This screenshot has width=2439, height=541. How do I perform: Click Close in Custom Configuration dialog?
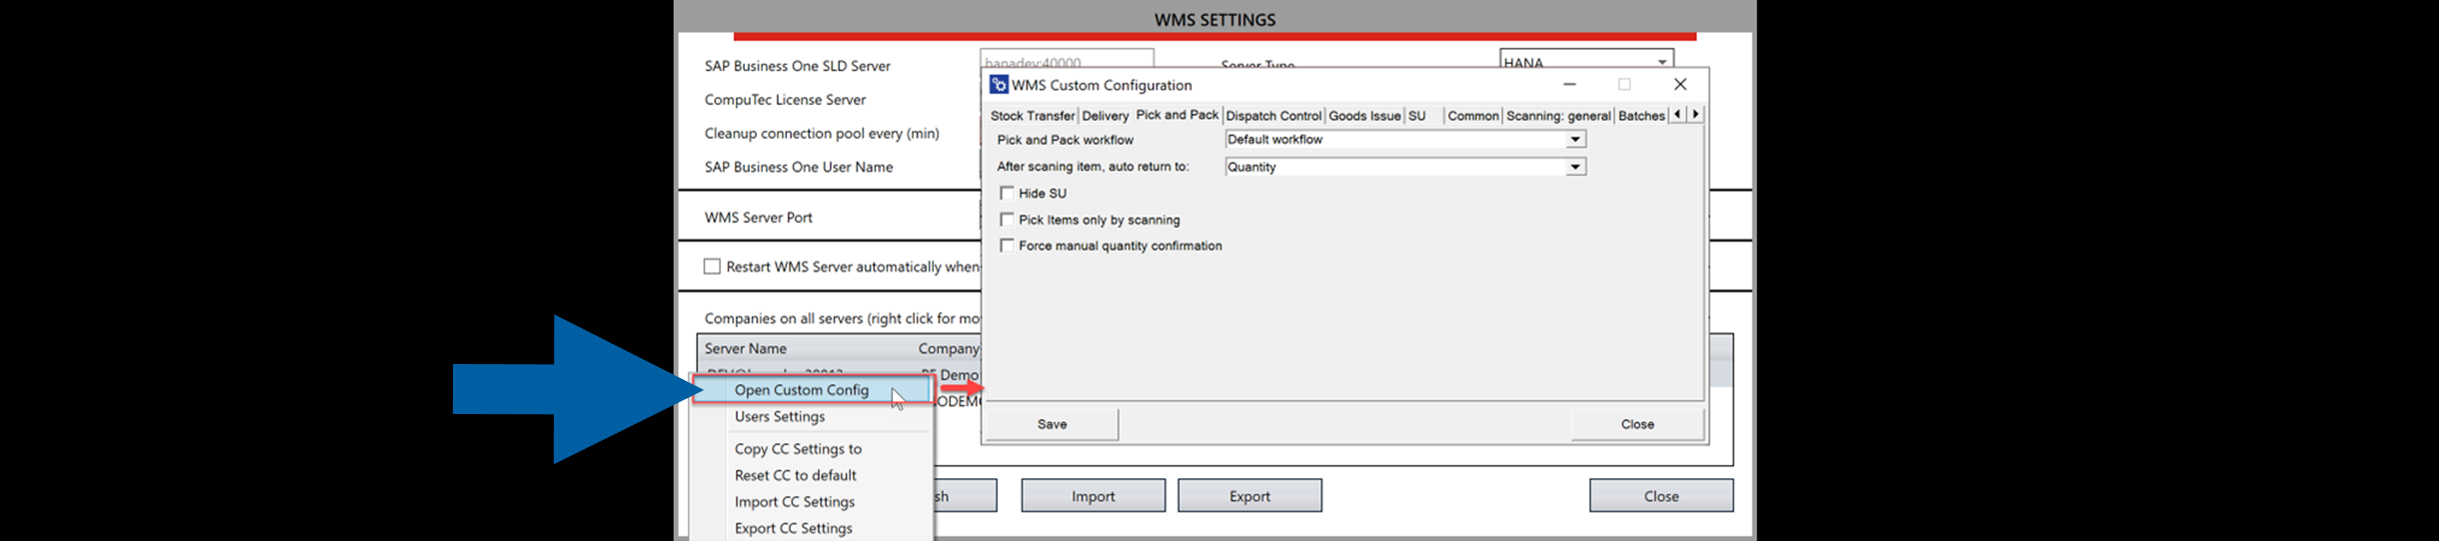click(x=1637, y=424)
